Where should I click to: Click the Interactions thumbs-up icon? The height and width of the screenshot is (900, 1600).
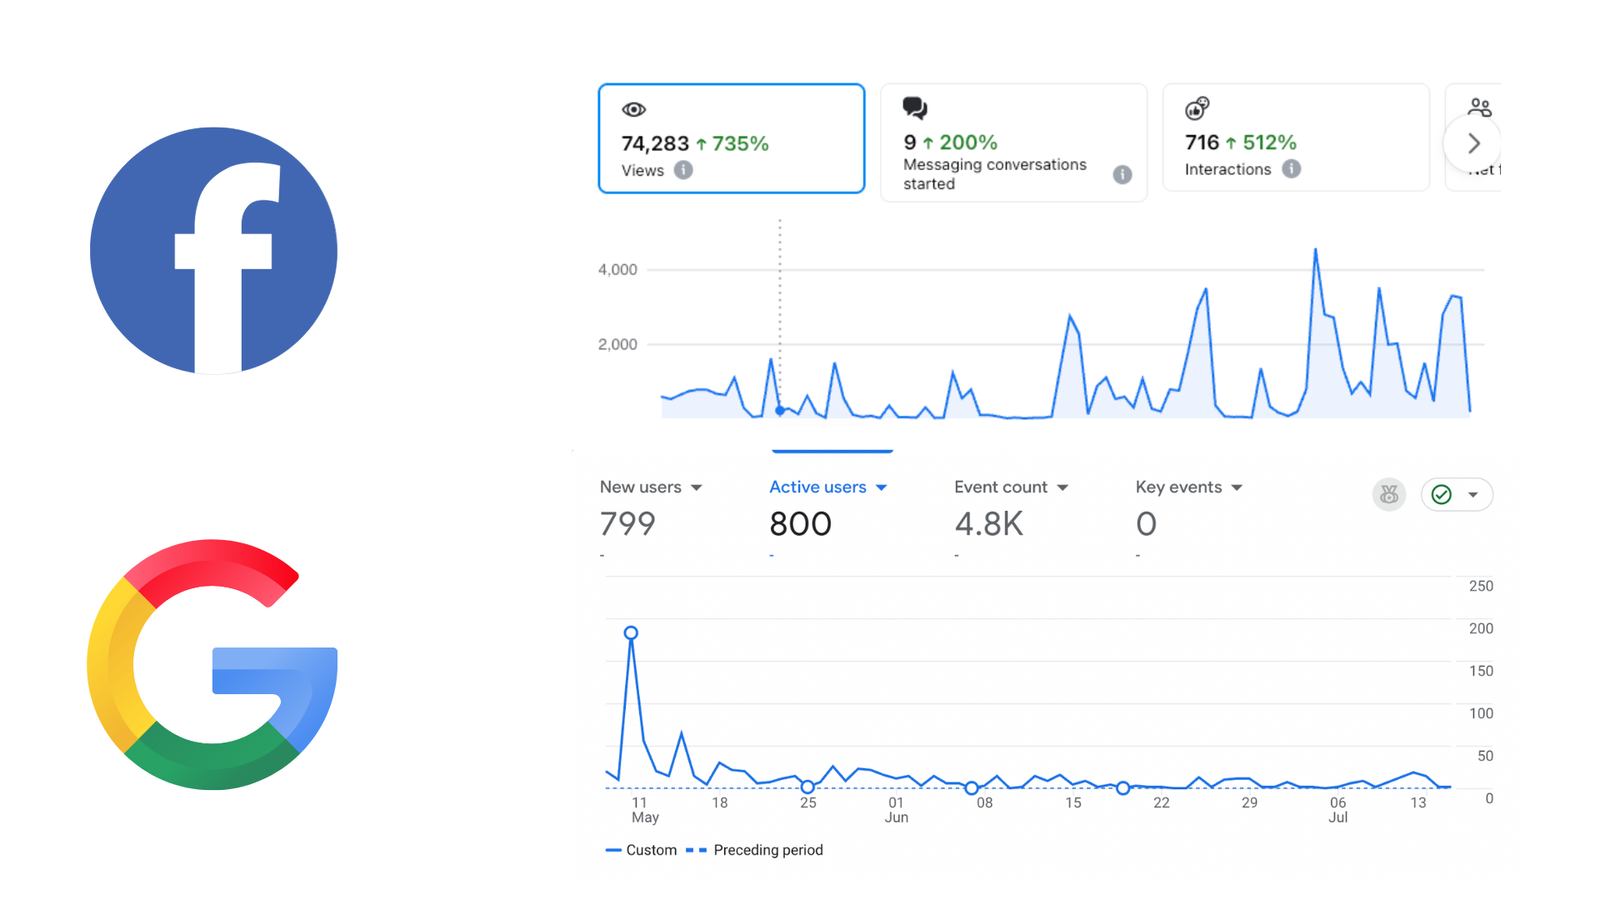pyautogui.click(x=1197, y=108)
